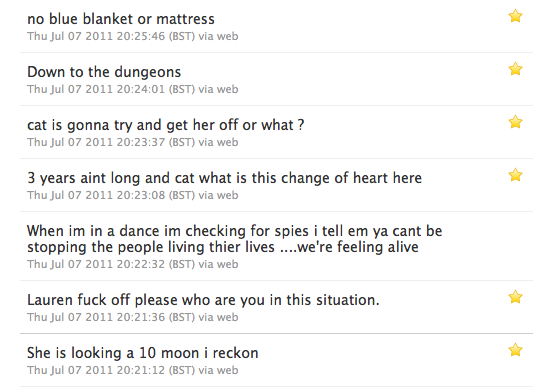Click 'web' source under the '3 years aint long' tweet
Viewport: 555px width, 392px height.
[x=227, y=195]
